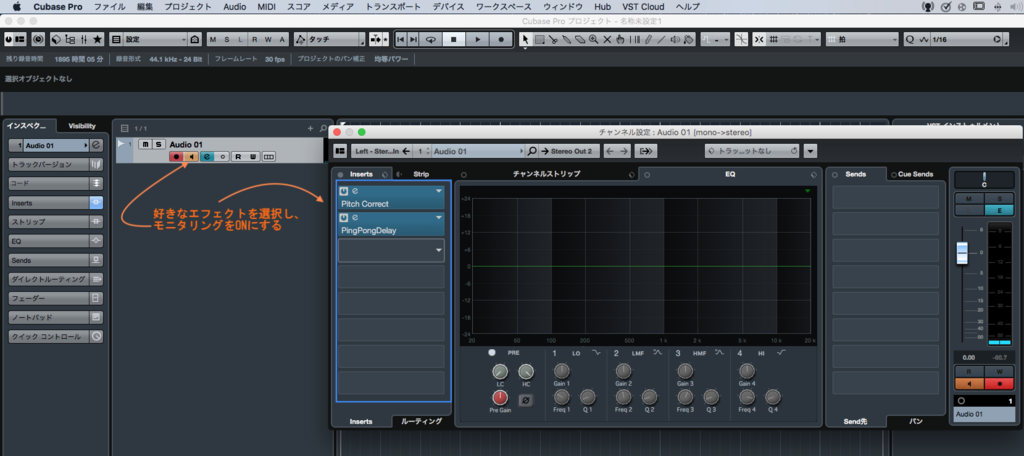Search tracks with the magnifier icon
Viewport: 1024px width, 456px height.
(x=323, y=129)
